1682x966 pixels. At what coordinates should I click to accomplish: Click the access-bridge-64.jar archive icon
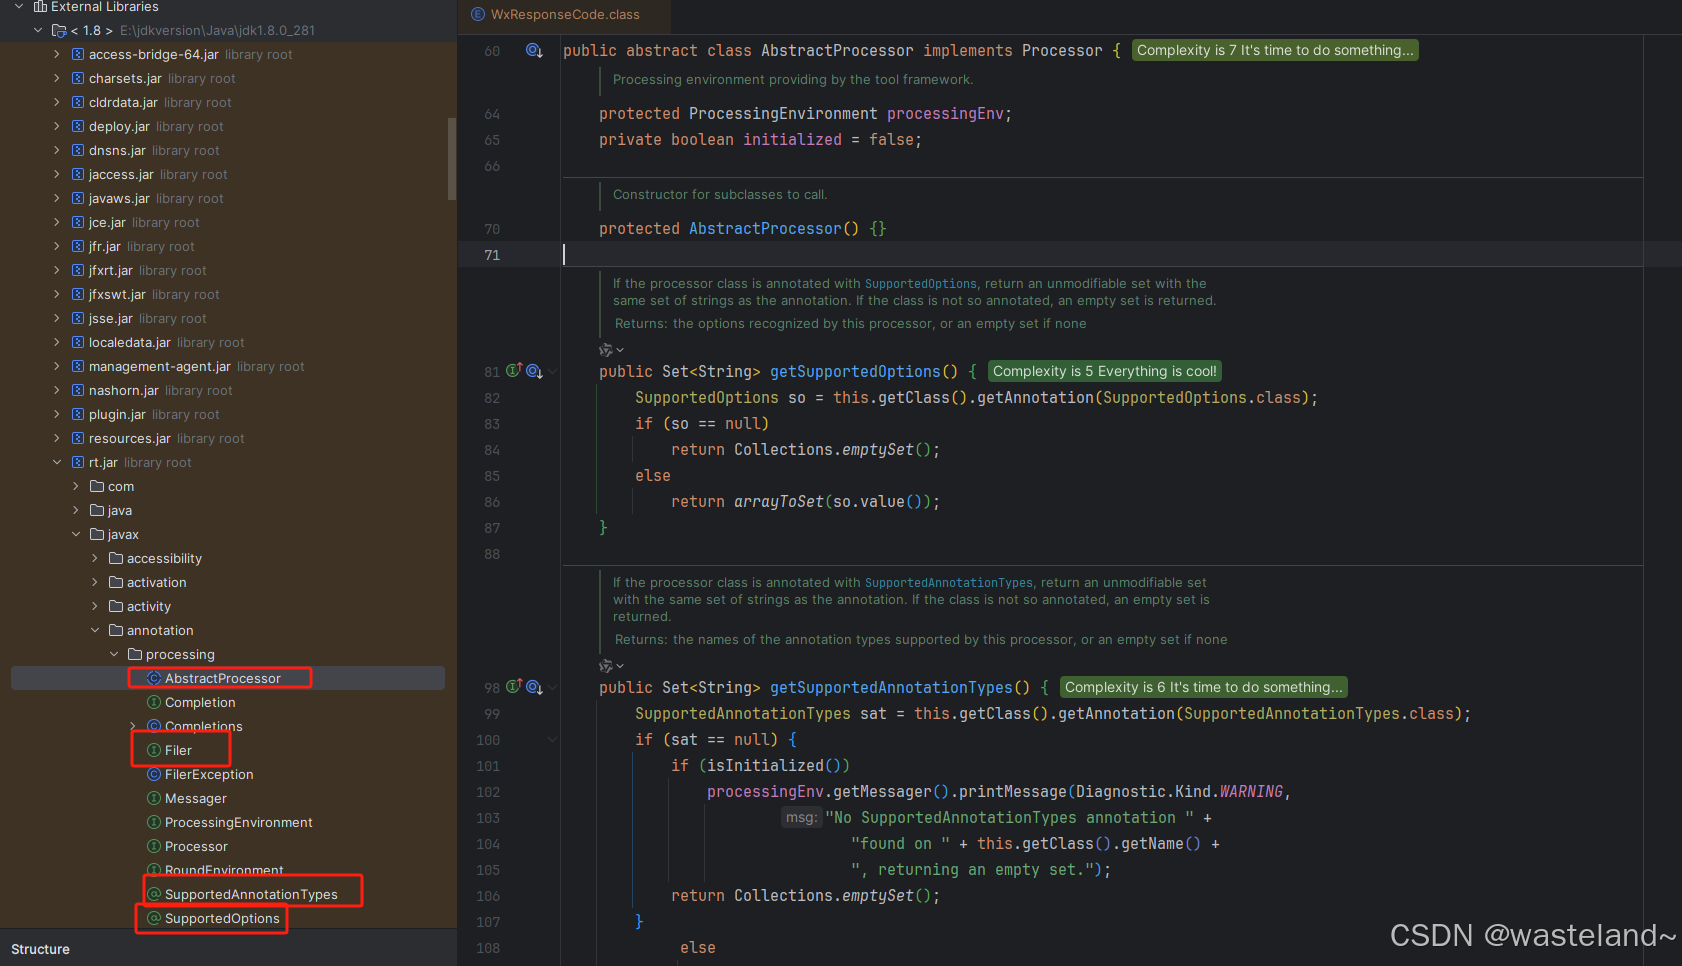point(78,55)
